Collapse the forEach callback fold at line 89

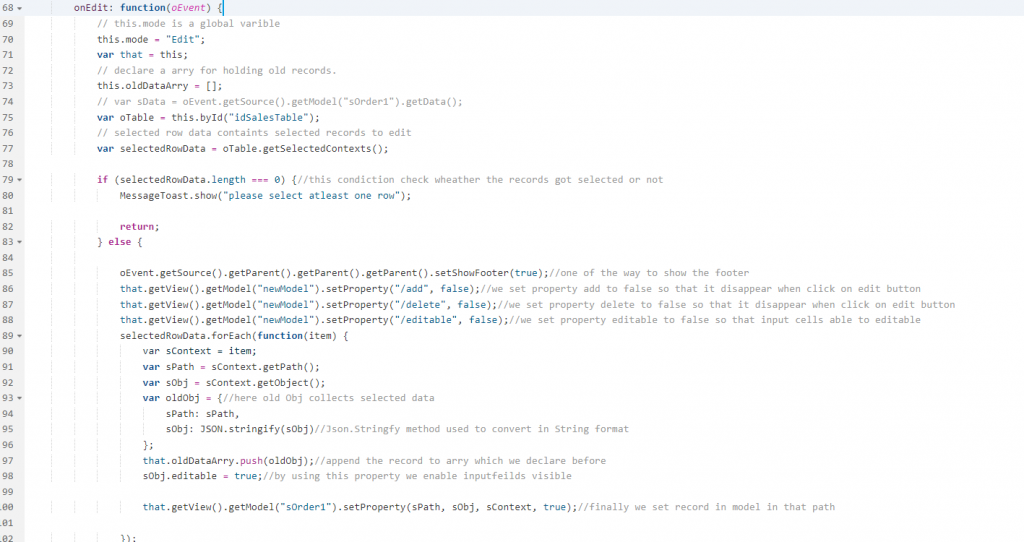[x=20, y=336]
